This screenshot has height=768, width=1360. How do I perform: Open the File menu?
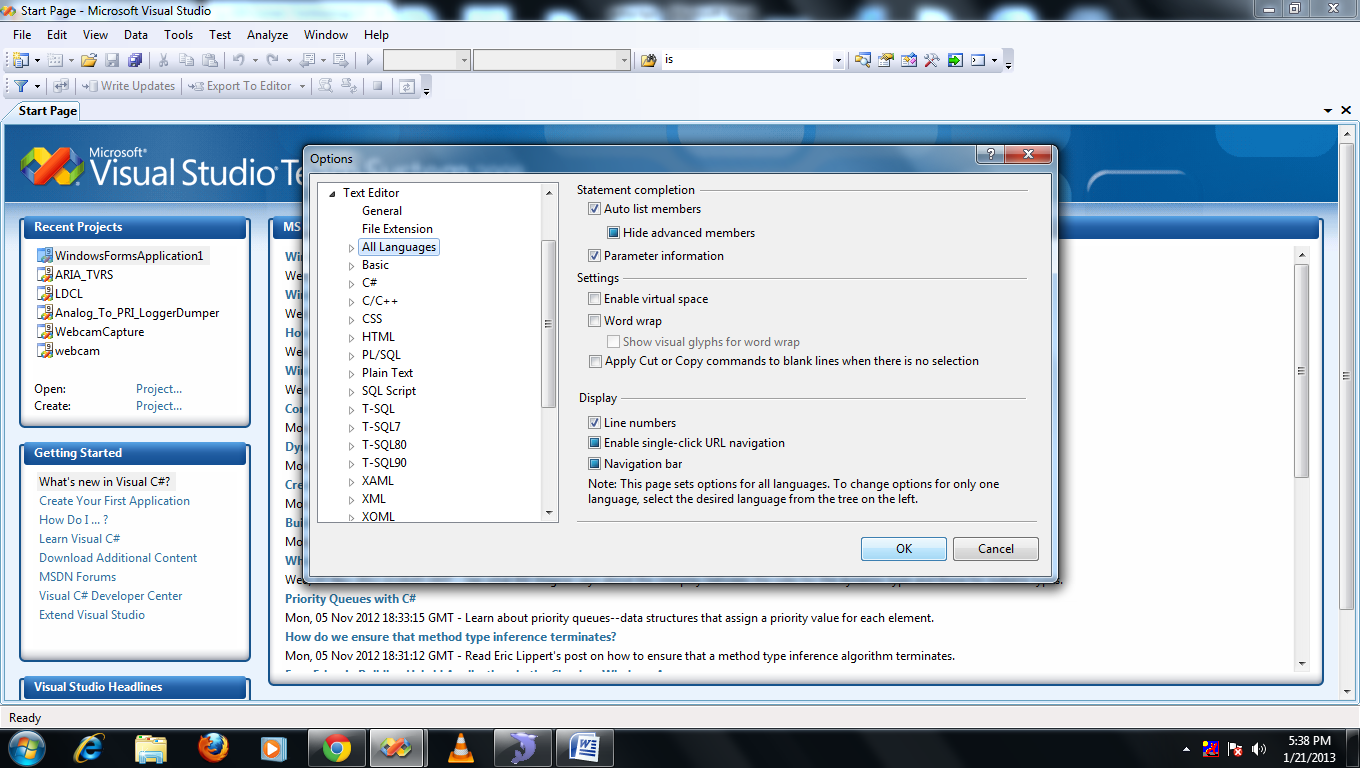click(22, 34)
